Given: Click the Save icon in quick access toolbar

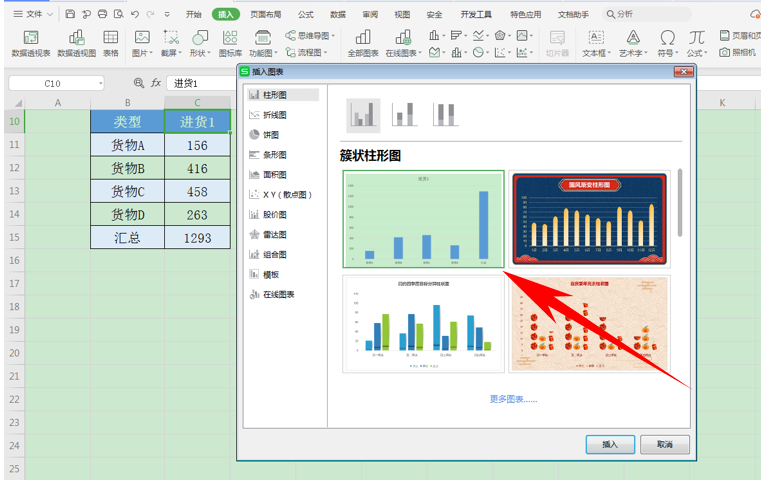Looking at the screenshot, I should click(70, 14).
